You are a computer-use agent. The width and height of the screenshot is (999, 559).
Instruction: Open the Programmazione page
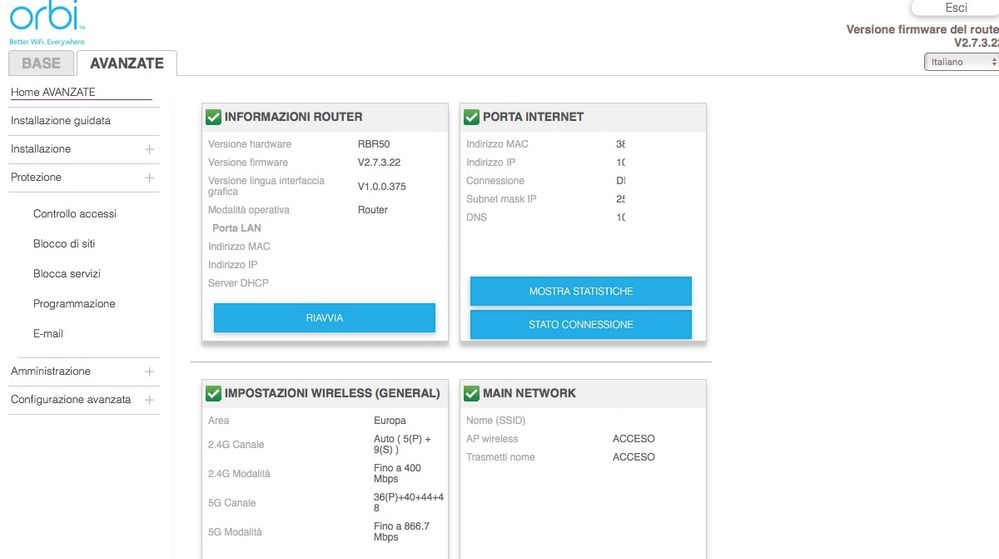pyautogui.click(x=74, y=304)
